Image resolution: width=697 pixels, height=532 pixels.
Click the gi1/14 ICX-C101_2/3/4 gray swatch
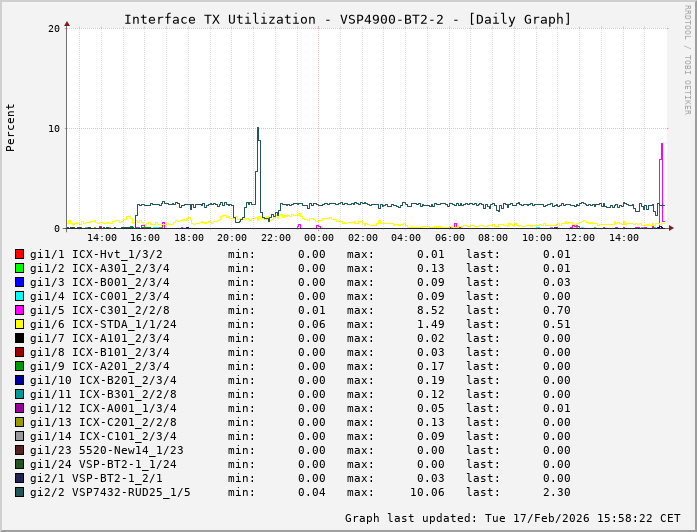(19, 436)
